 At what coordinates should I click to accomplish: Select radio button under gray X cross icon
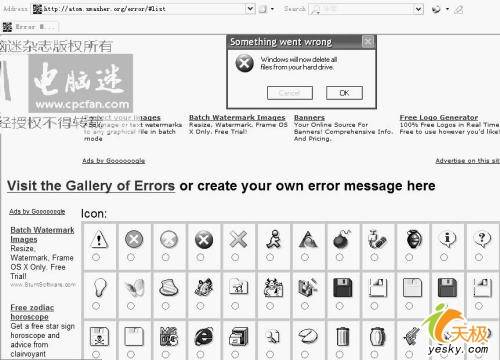pos(235,257)
